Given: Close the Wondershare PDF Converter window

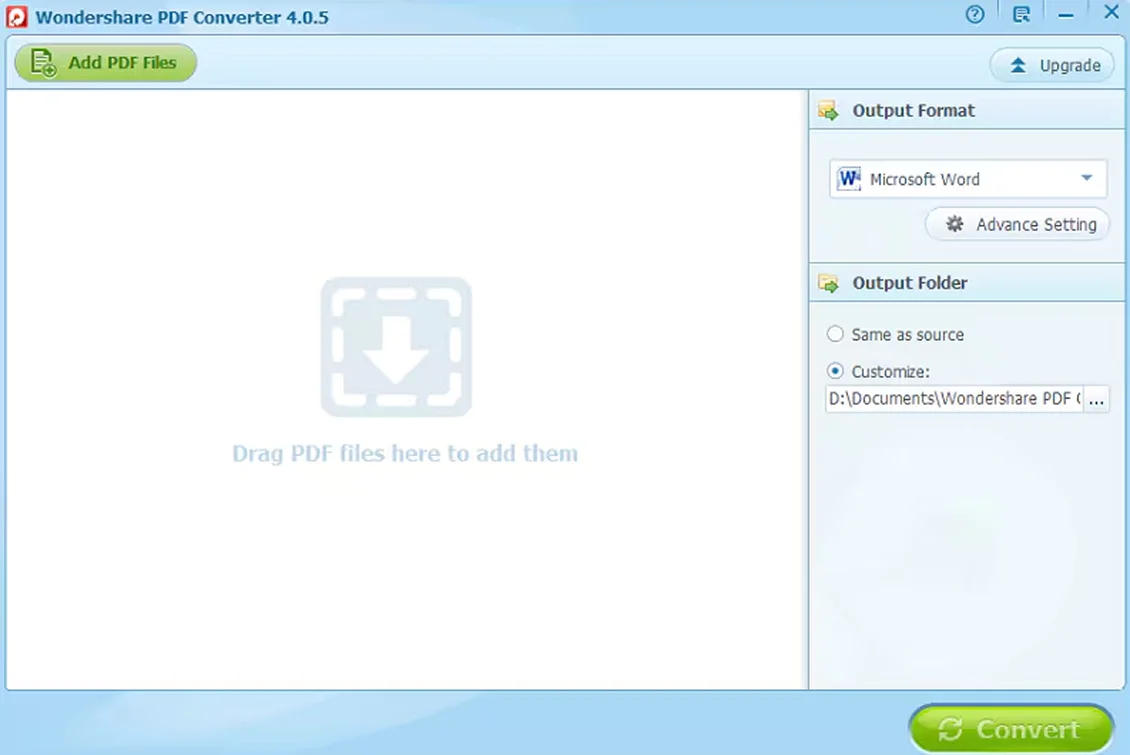Looking at the screenshot, I should (x=1111, y=12).
